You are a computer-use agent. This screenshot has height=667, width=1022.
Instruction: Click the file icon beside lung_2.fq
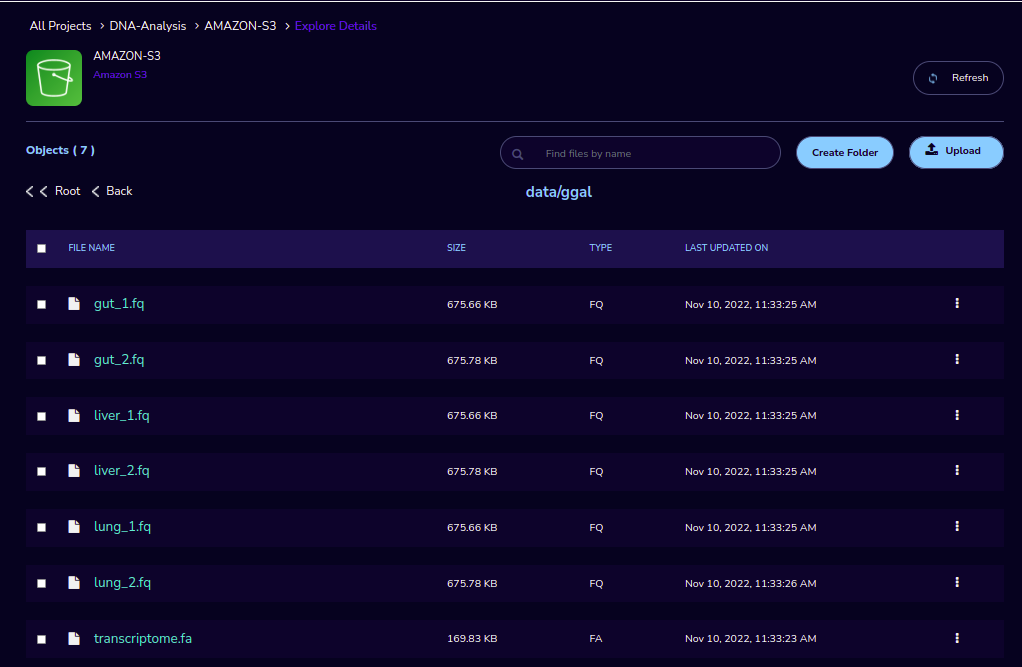click(74, 583)
